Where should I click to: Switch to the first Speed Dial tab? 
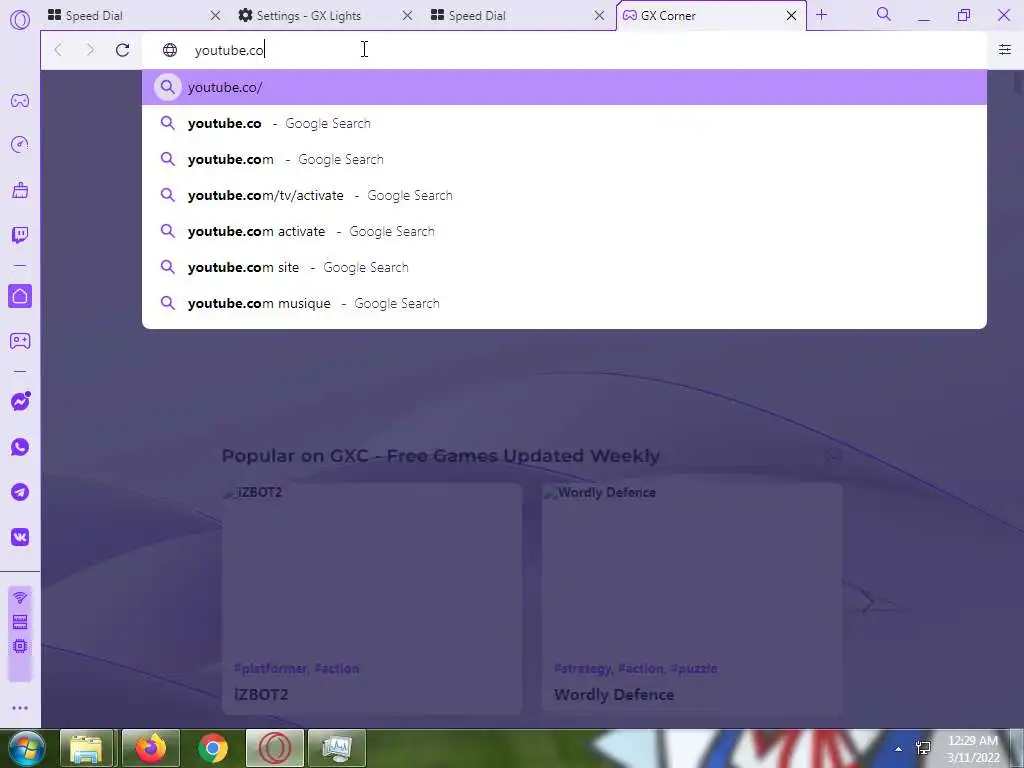point(134,16)
